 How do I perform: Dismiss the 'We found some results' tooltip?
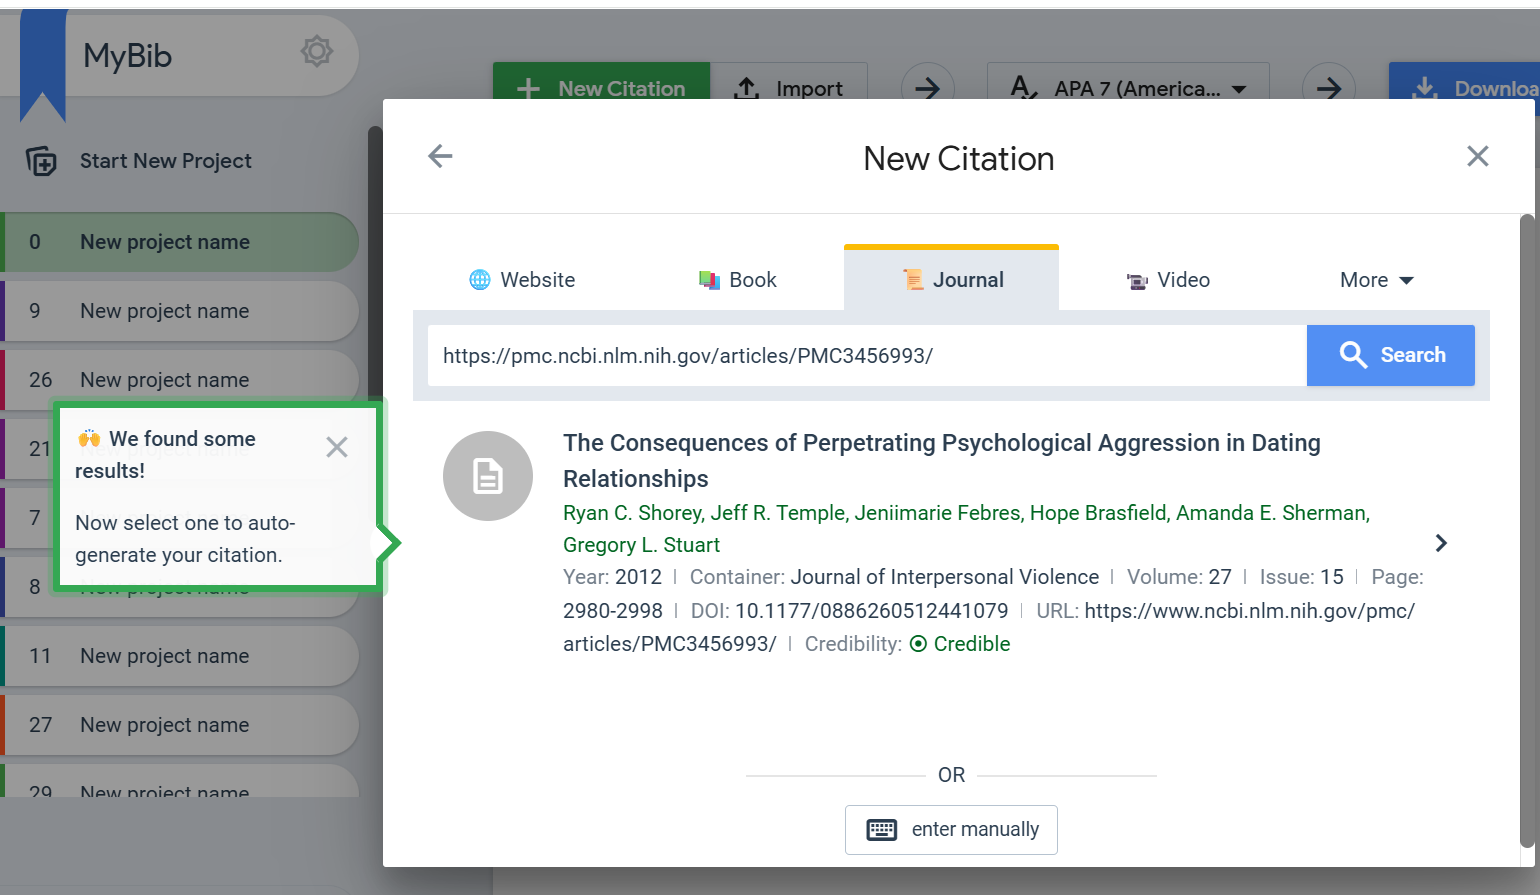tap(337, 447)
